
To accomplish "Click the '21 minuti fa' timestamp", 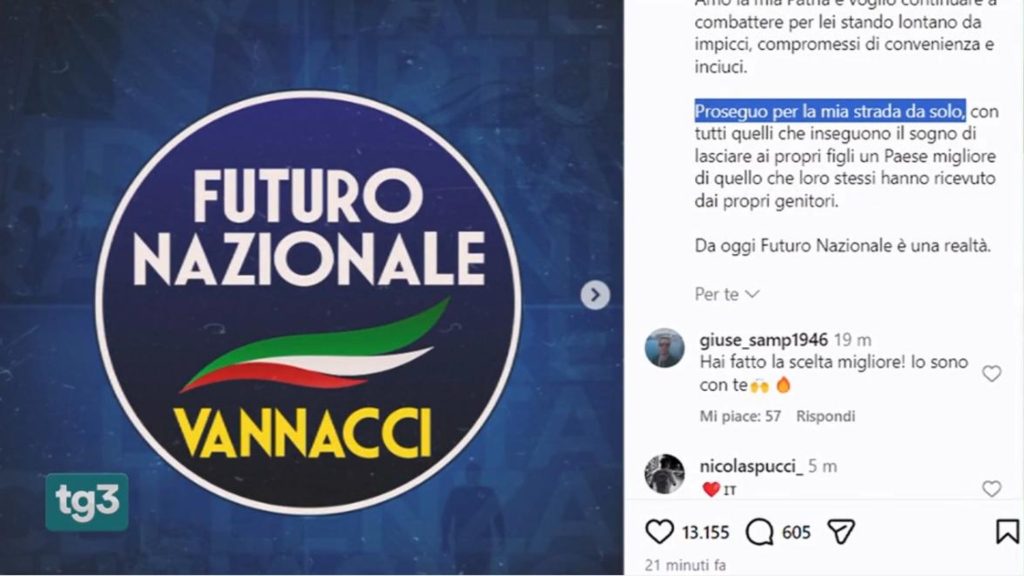I will pyautogui.click(x=685, y=565).
